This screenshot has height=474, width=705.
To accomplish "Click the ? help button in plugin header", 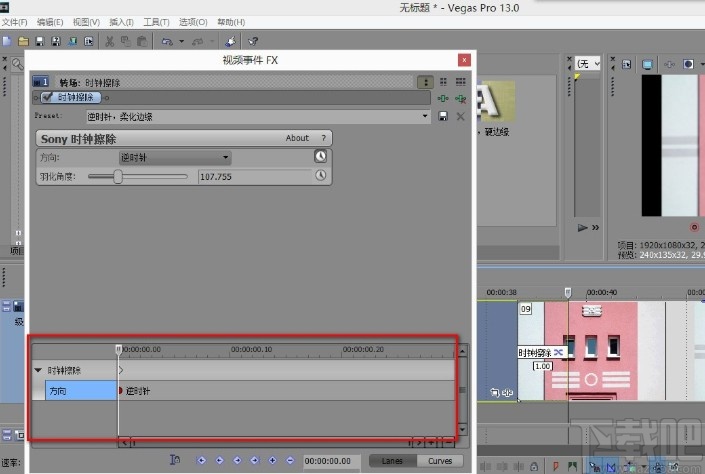I will click(323, 138).
